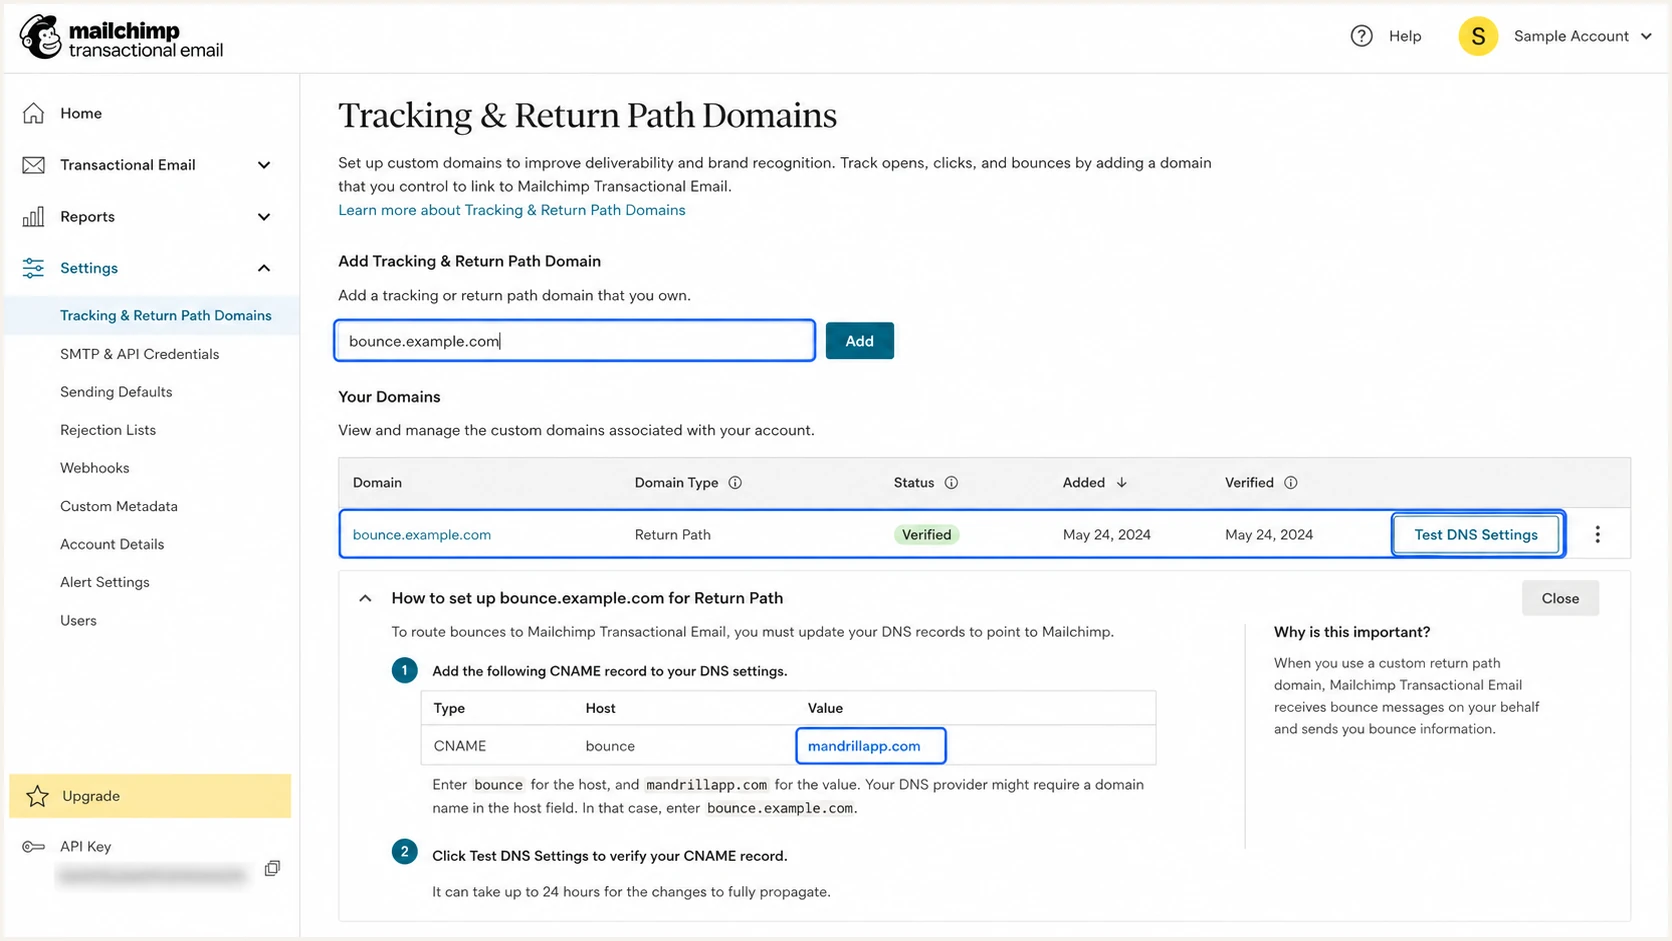Click the Domain Type info icon
The width and height of the screenshot is (1672, 941).
[x=735, y=483]
